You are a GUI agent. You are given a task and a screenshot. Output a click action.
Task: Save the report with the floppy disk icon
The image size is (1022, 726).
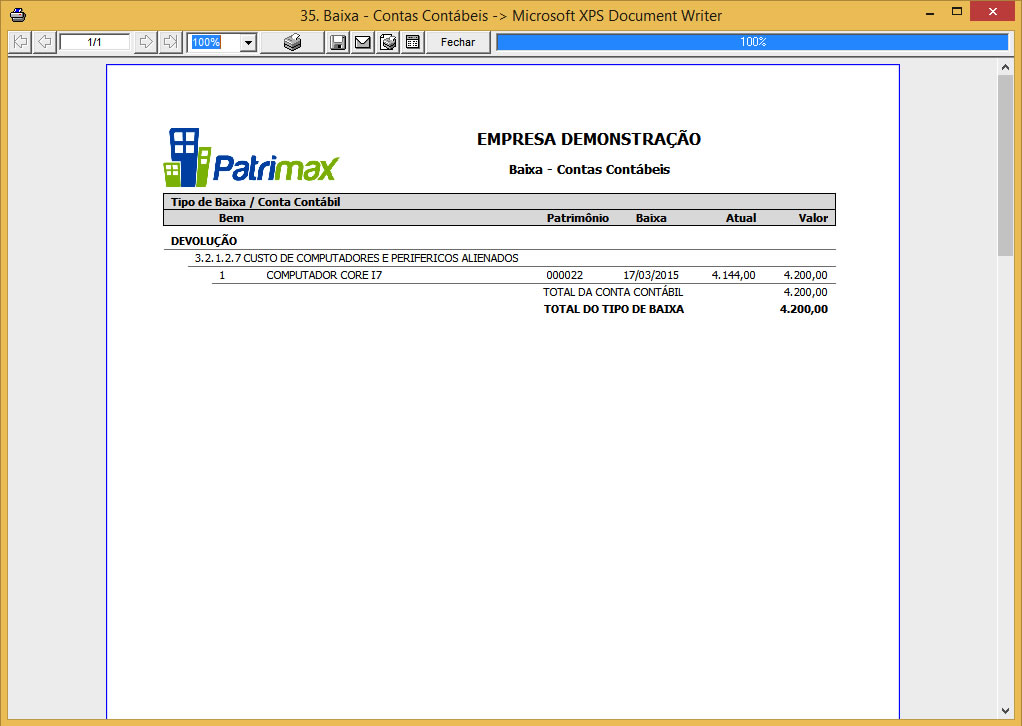click(338, 42)
